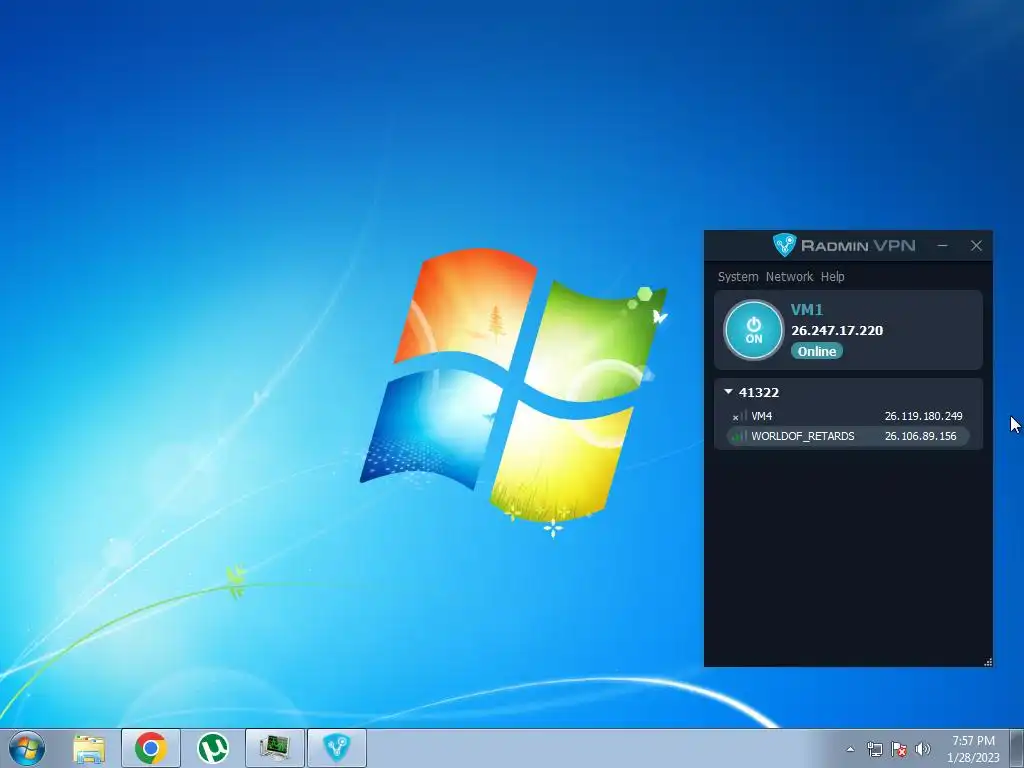Image resolution: width=1024 pixels, height=768 pixels.
Task: Click the IP address 26.119.180.249
Action: [923, 416]
